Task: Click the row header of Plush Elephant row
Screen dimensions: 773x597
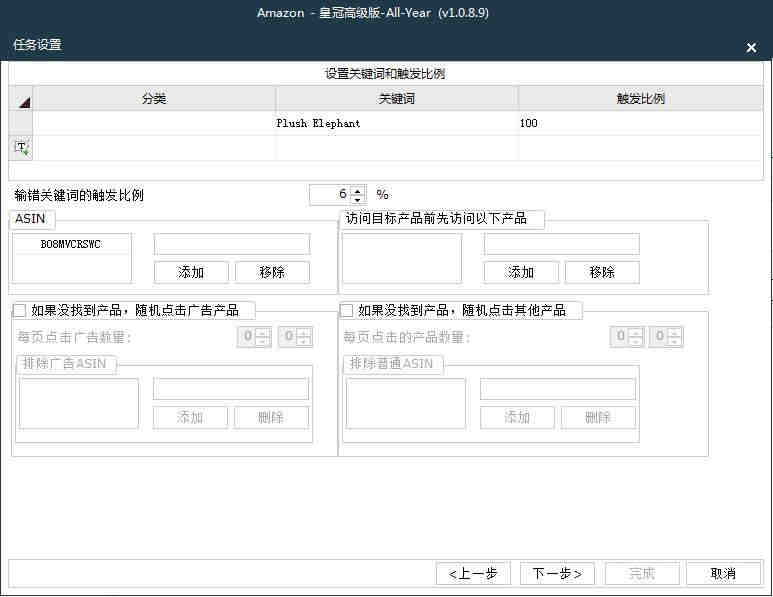Action: click(x=21, y=123)
